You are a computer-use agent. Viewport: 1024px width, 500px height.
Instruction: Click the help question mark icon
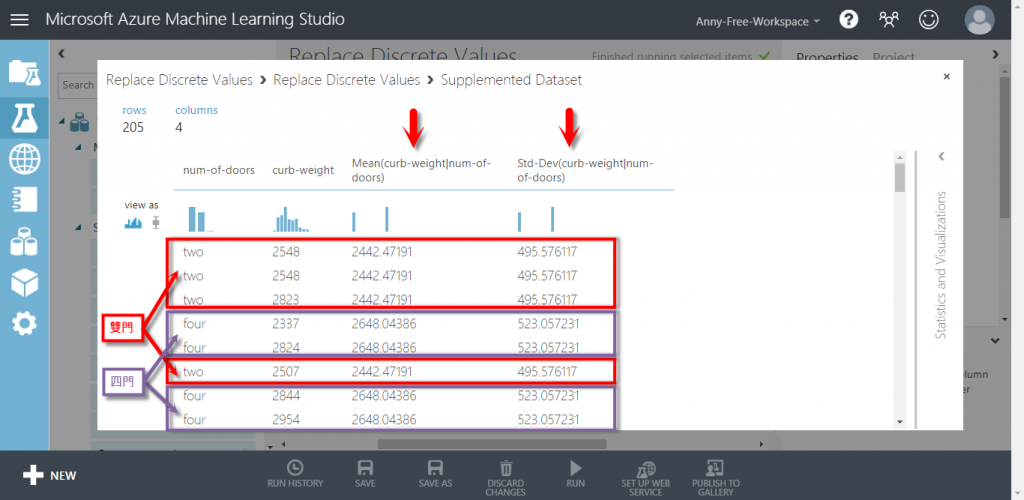[848, 20]
